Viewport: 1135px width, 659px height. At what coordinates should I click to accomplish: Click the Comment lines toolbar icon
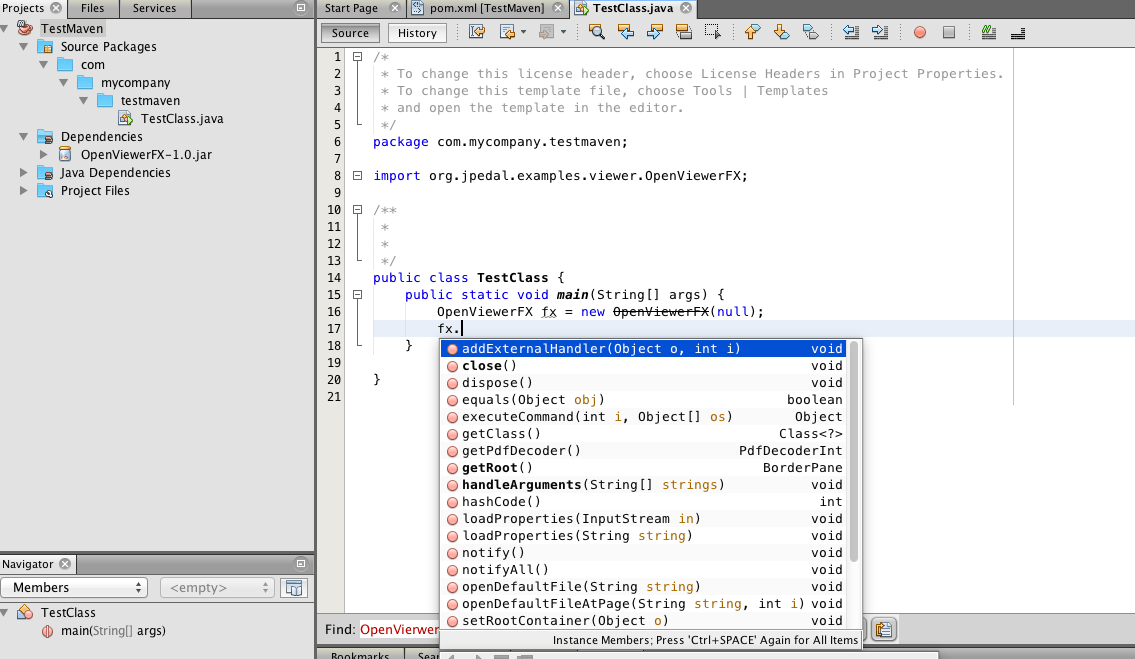(x=989, y=32)
